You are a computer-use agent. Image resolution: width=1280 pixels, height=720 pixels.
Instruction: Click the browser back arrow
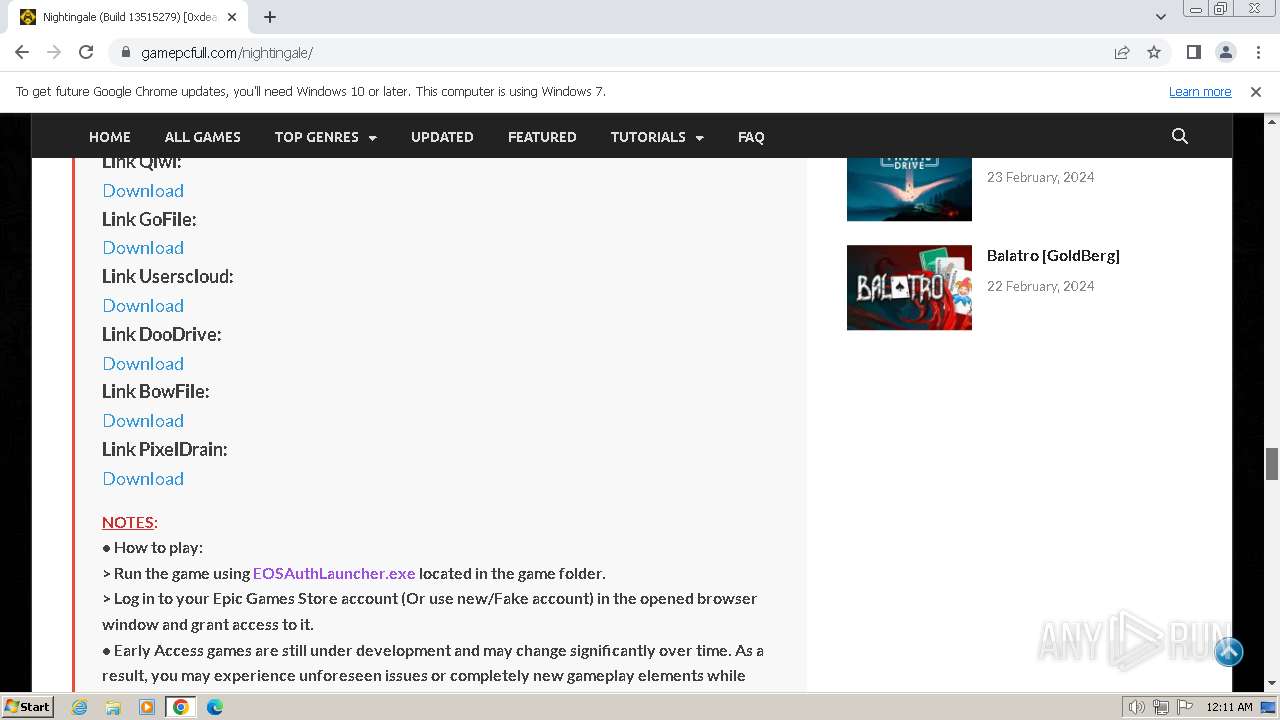pyautogui.click(x=22, y=53)
